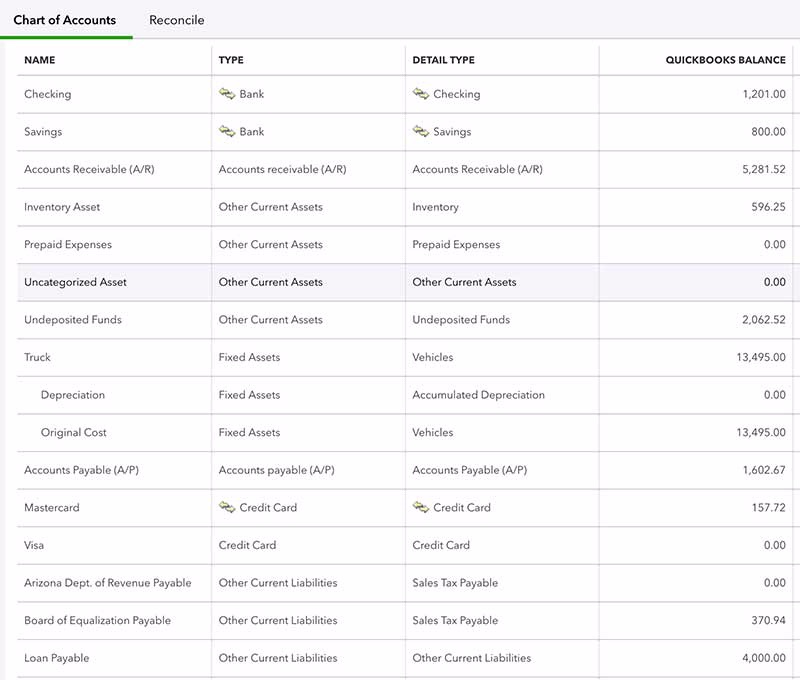Click bank feed icon in Checking Type cell
Image resolution: width=800 pixels, height=680 pixels.
pos(227,93)
